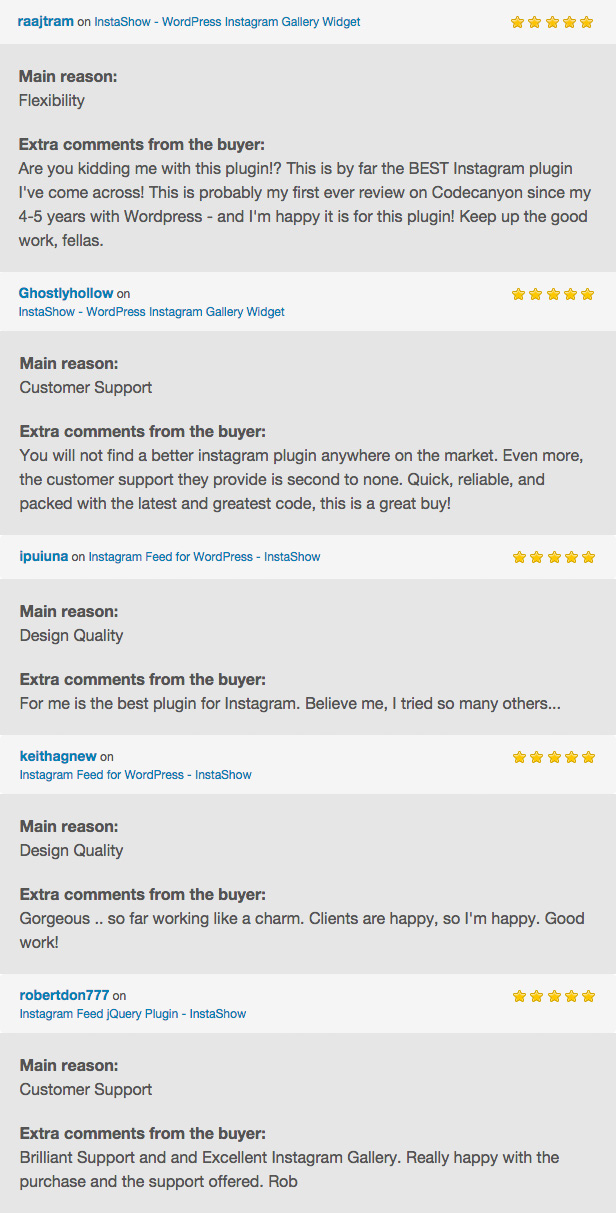
Task: Click the last star of Ghostlyhollow's rating
Action: pyautogui.click(x=588, y=294)
